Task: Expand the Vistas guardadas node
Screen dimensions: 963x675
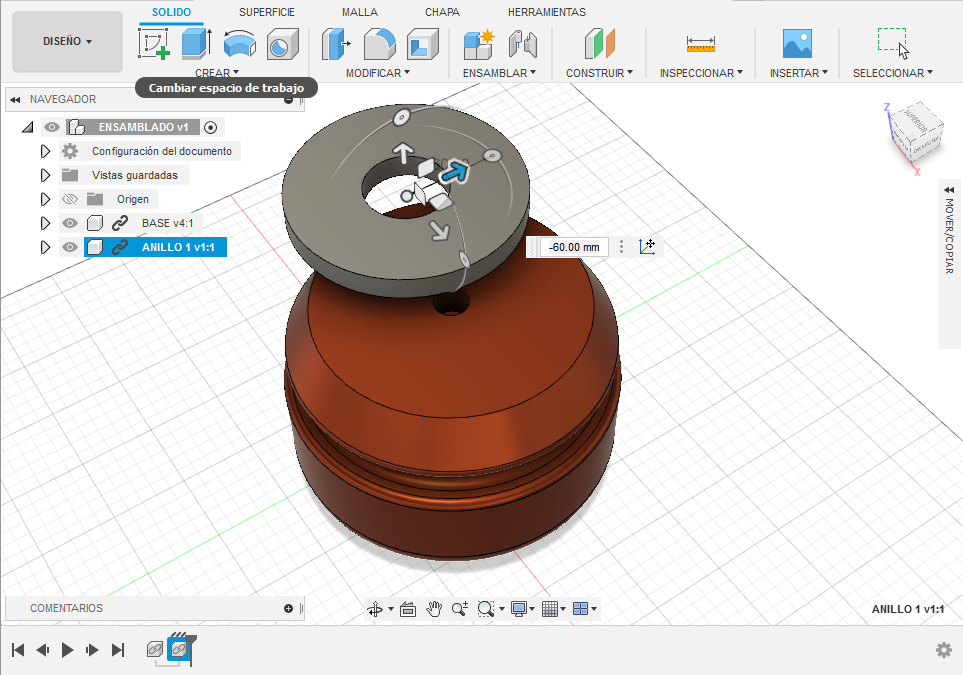Action: pyautogui.click(x=45, y=175)
